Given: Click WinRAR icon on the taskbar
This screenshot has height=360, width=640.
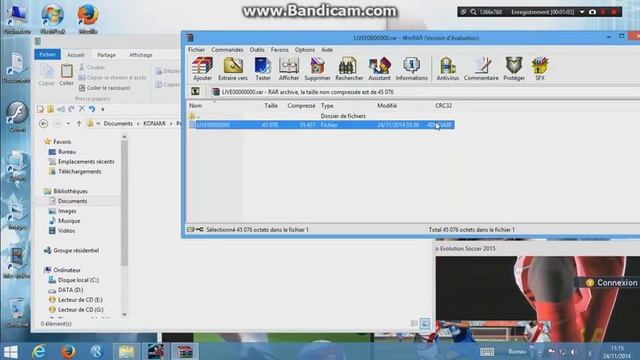Looking at the screenshot, I should tap(184, 351).
